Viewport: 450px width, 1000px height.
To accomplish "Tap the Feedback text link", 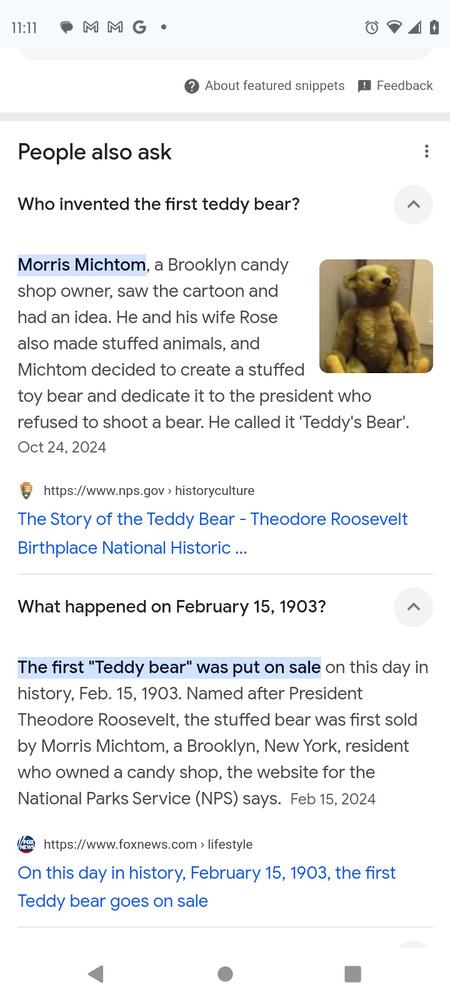I will (405, 86).
